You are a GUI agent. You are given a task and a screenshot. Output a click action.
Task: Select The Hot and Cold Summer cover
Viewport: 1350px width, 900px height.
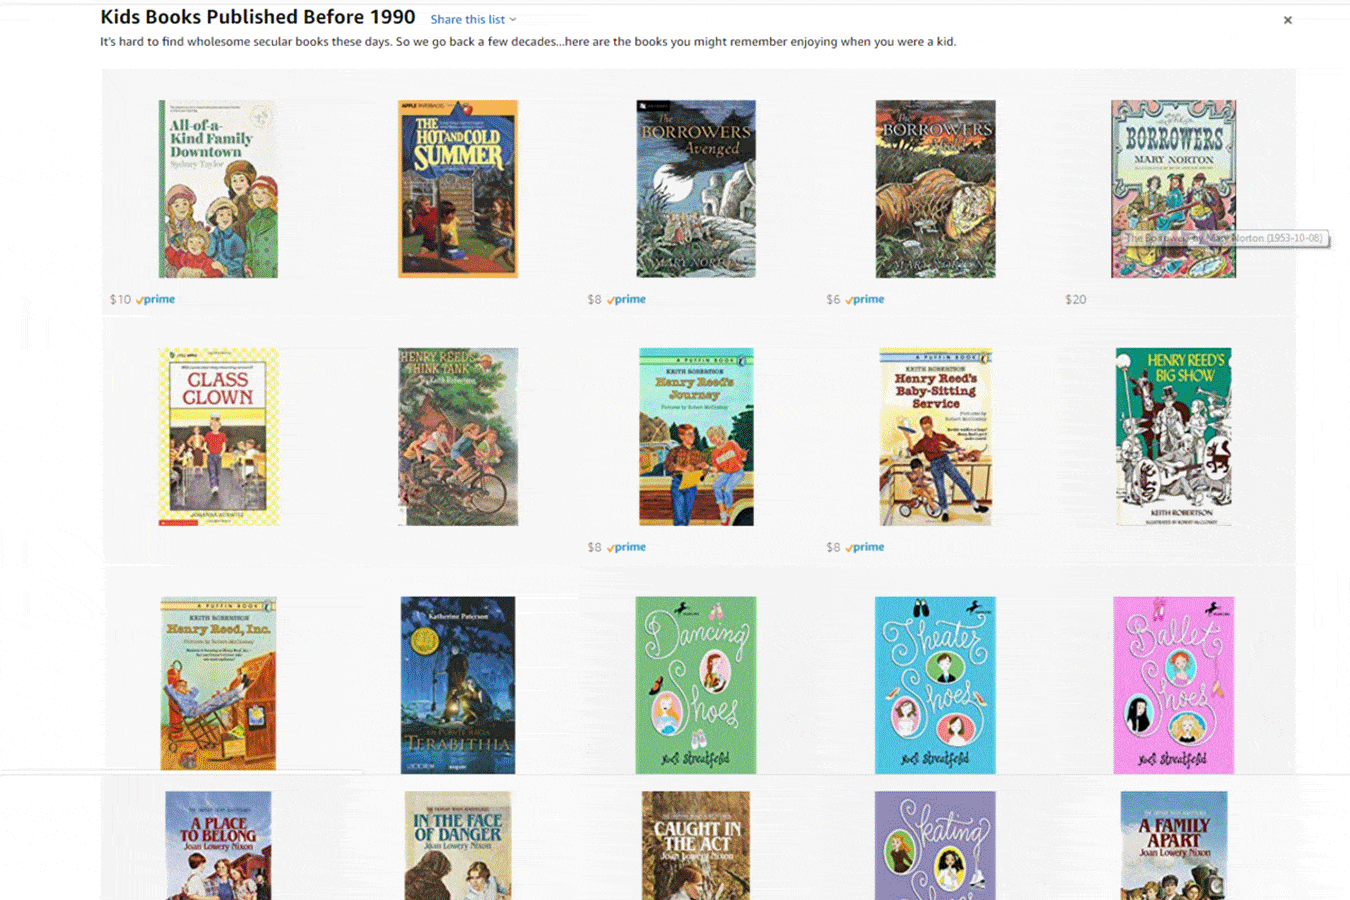pos(458,189)
